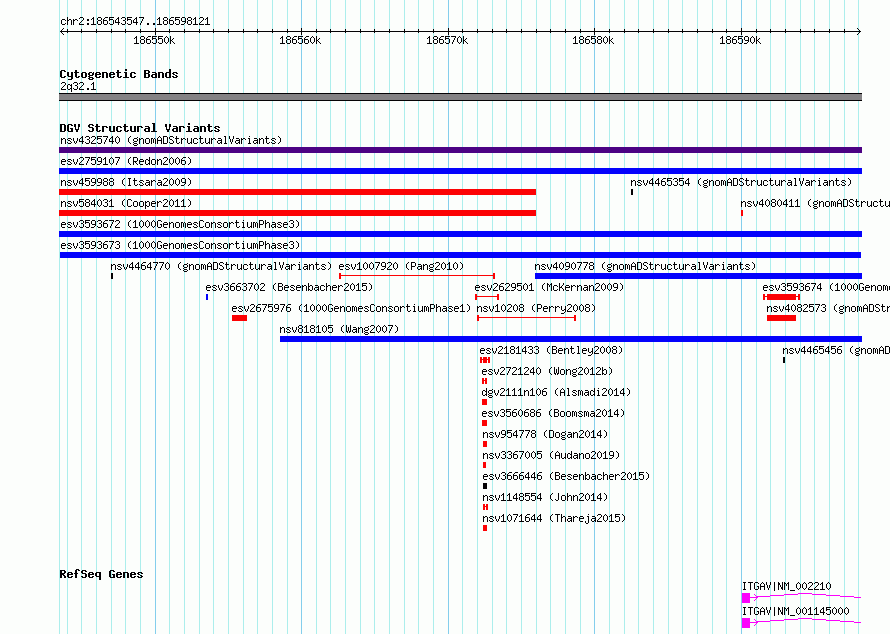Open nsv4080411 gnomAD variant label

point(815,203)
